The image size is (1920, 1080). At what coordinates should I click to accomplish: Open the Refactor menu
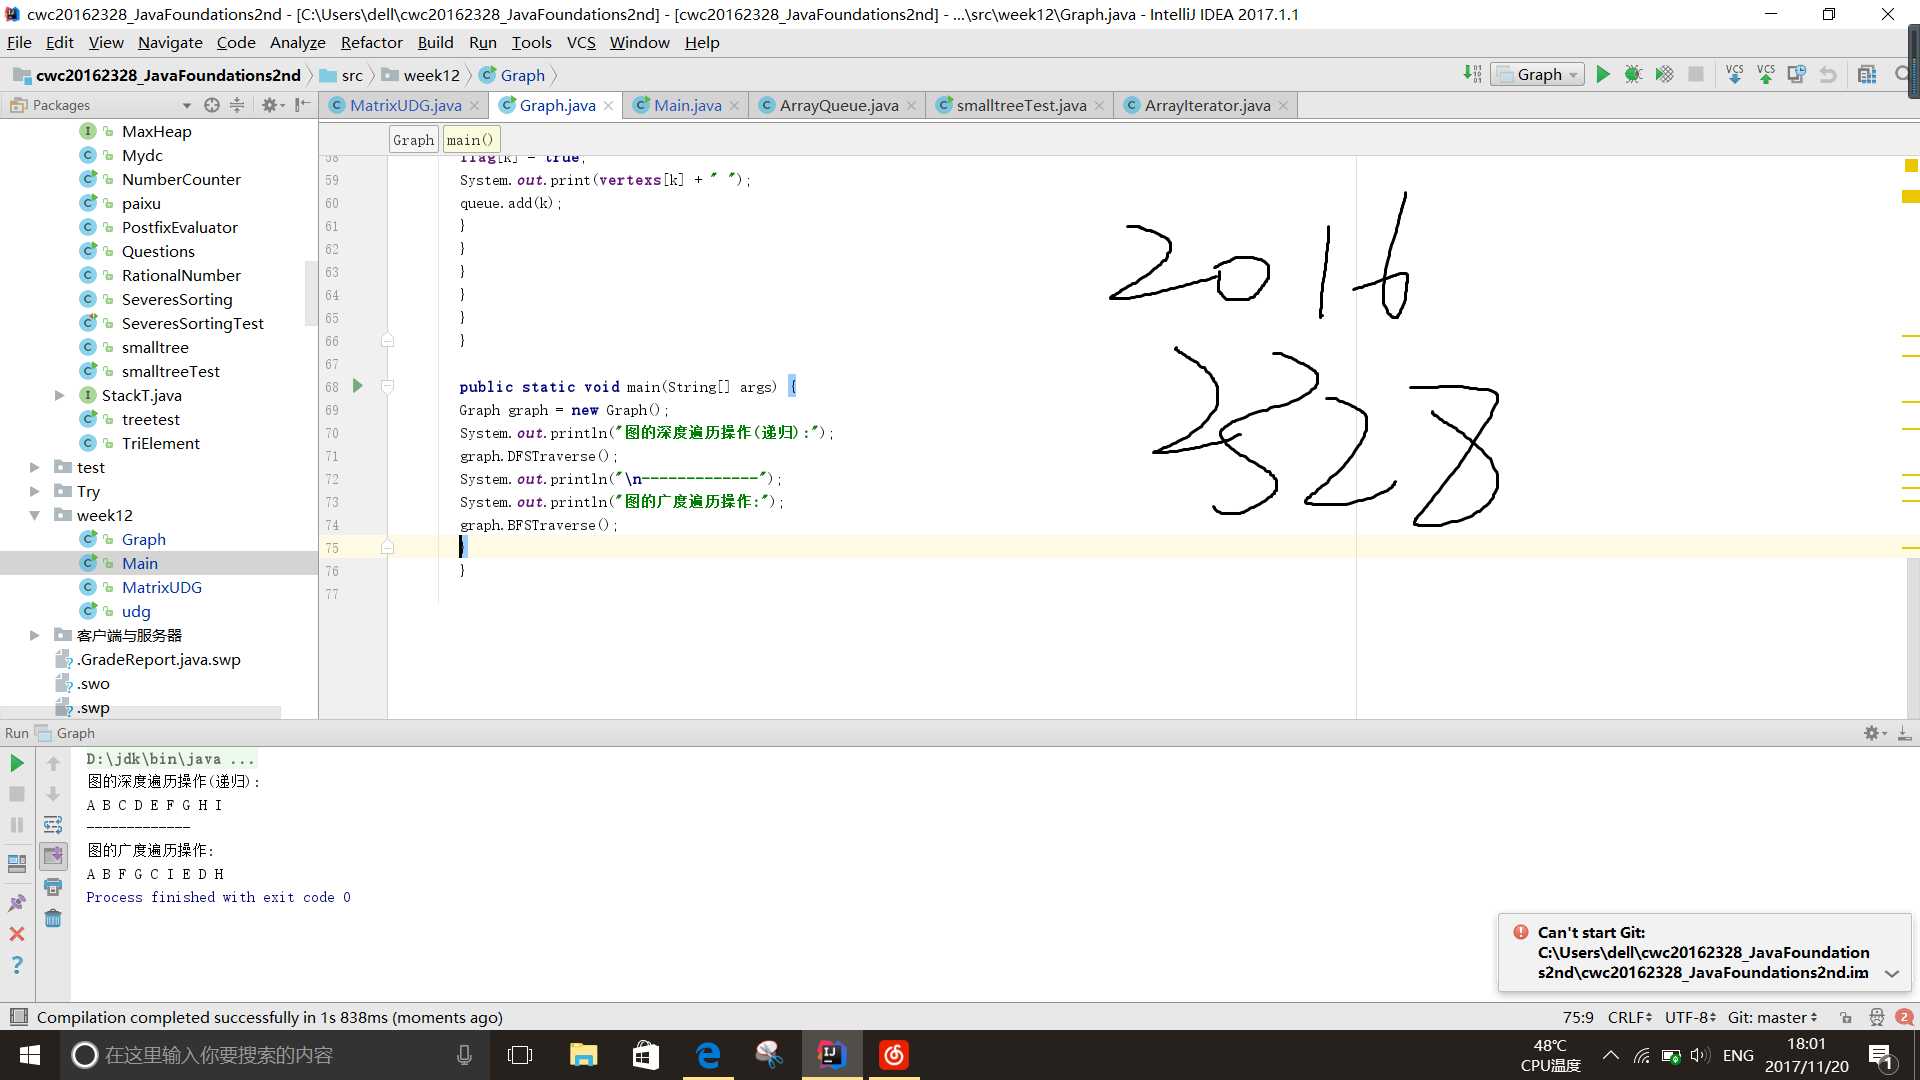371,42
